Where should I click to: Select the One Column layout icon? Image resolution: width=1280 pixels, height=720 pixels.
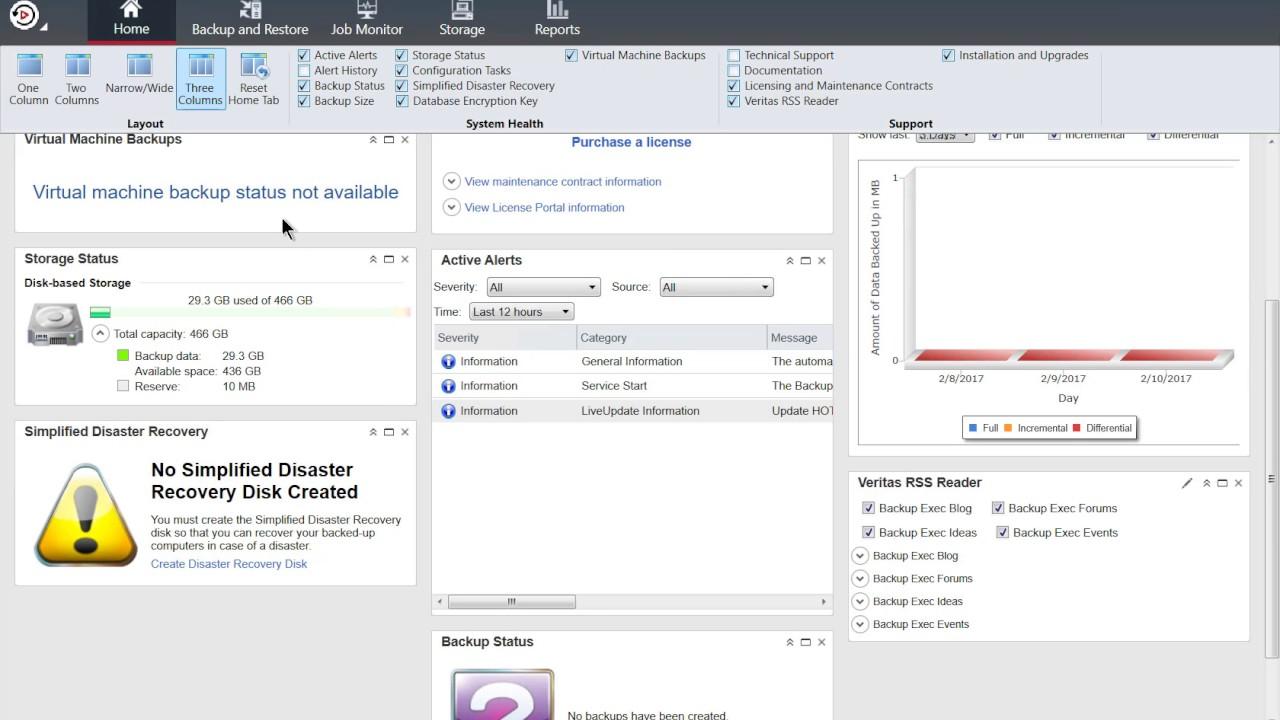[28, 77]
